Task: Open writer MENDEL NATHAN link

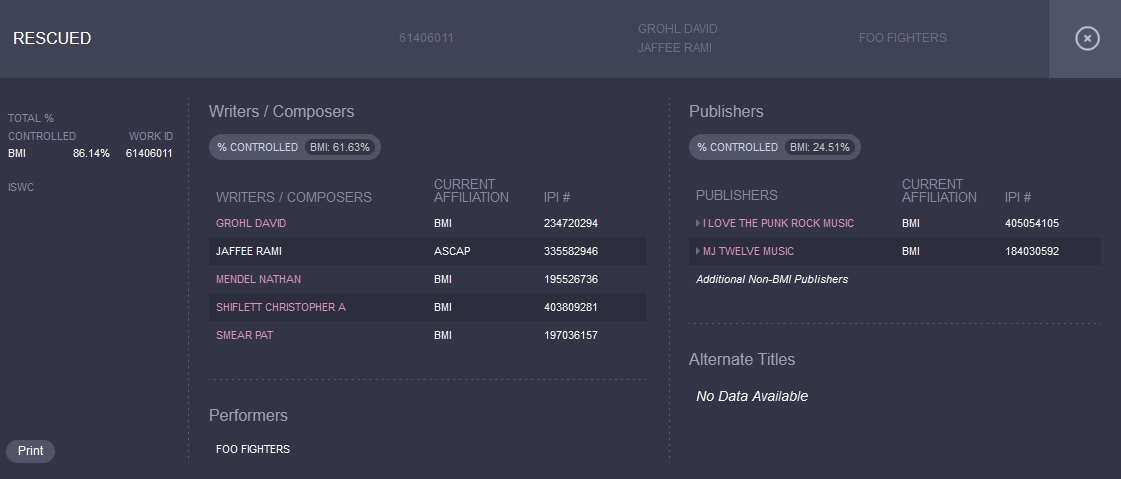Action: (258, 279)
